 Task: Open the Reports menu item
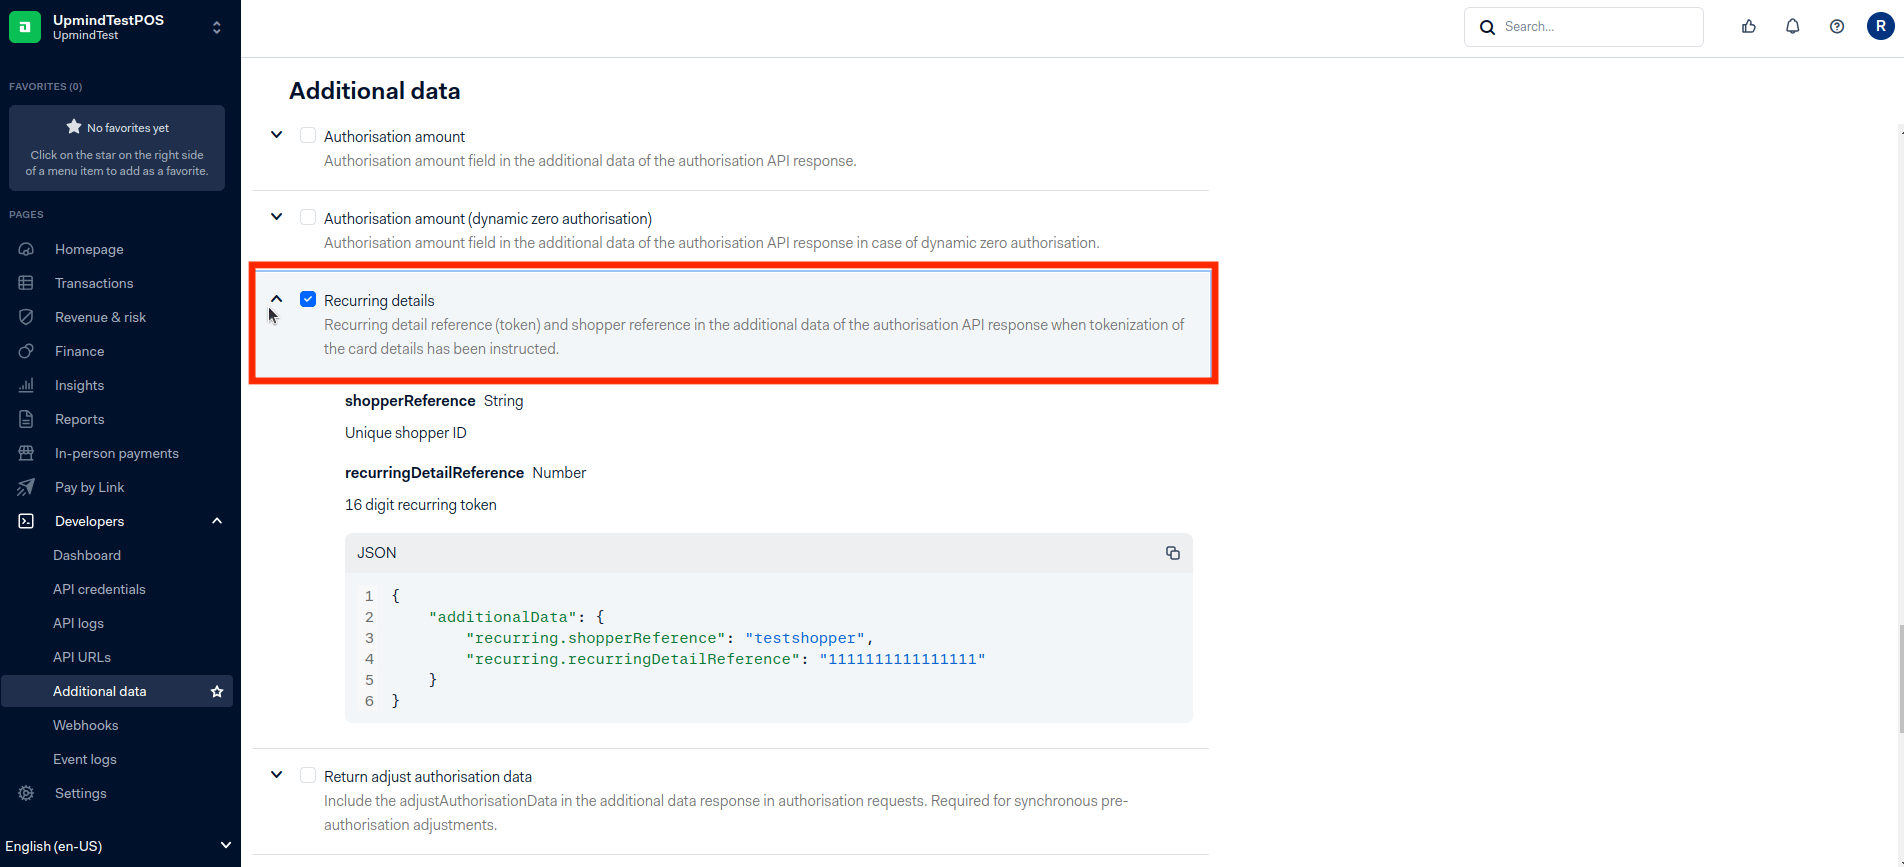coord(79,419)
